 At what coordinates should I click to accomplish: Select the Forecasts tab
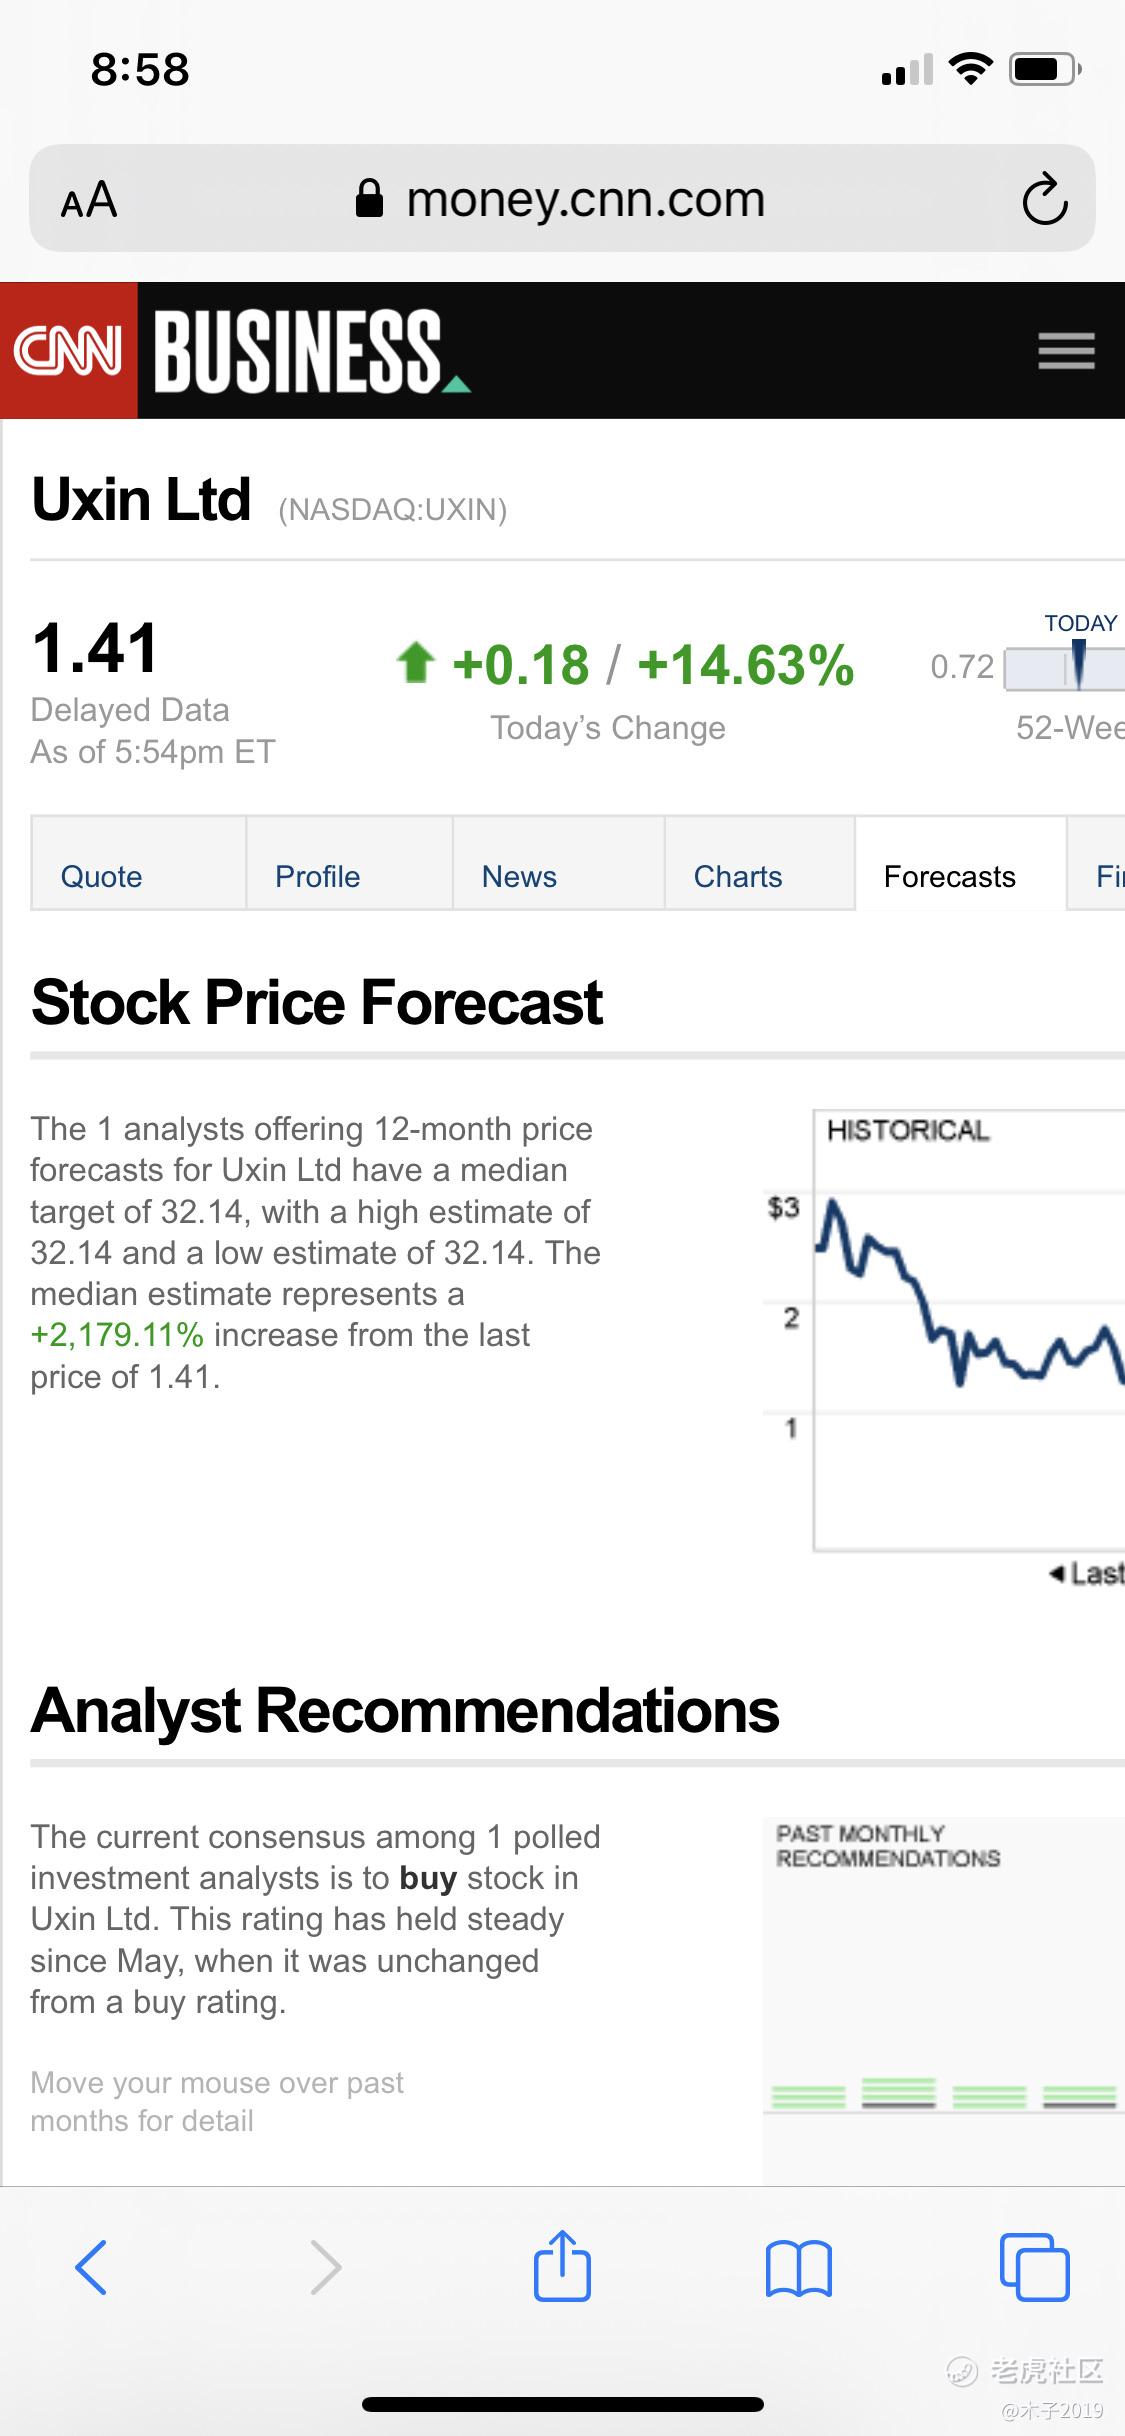point(950,876)
